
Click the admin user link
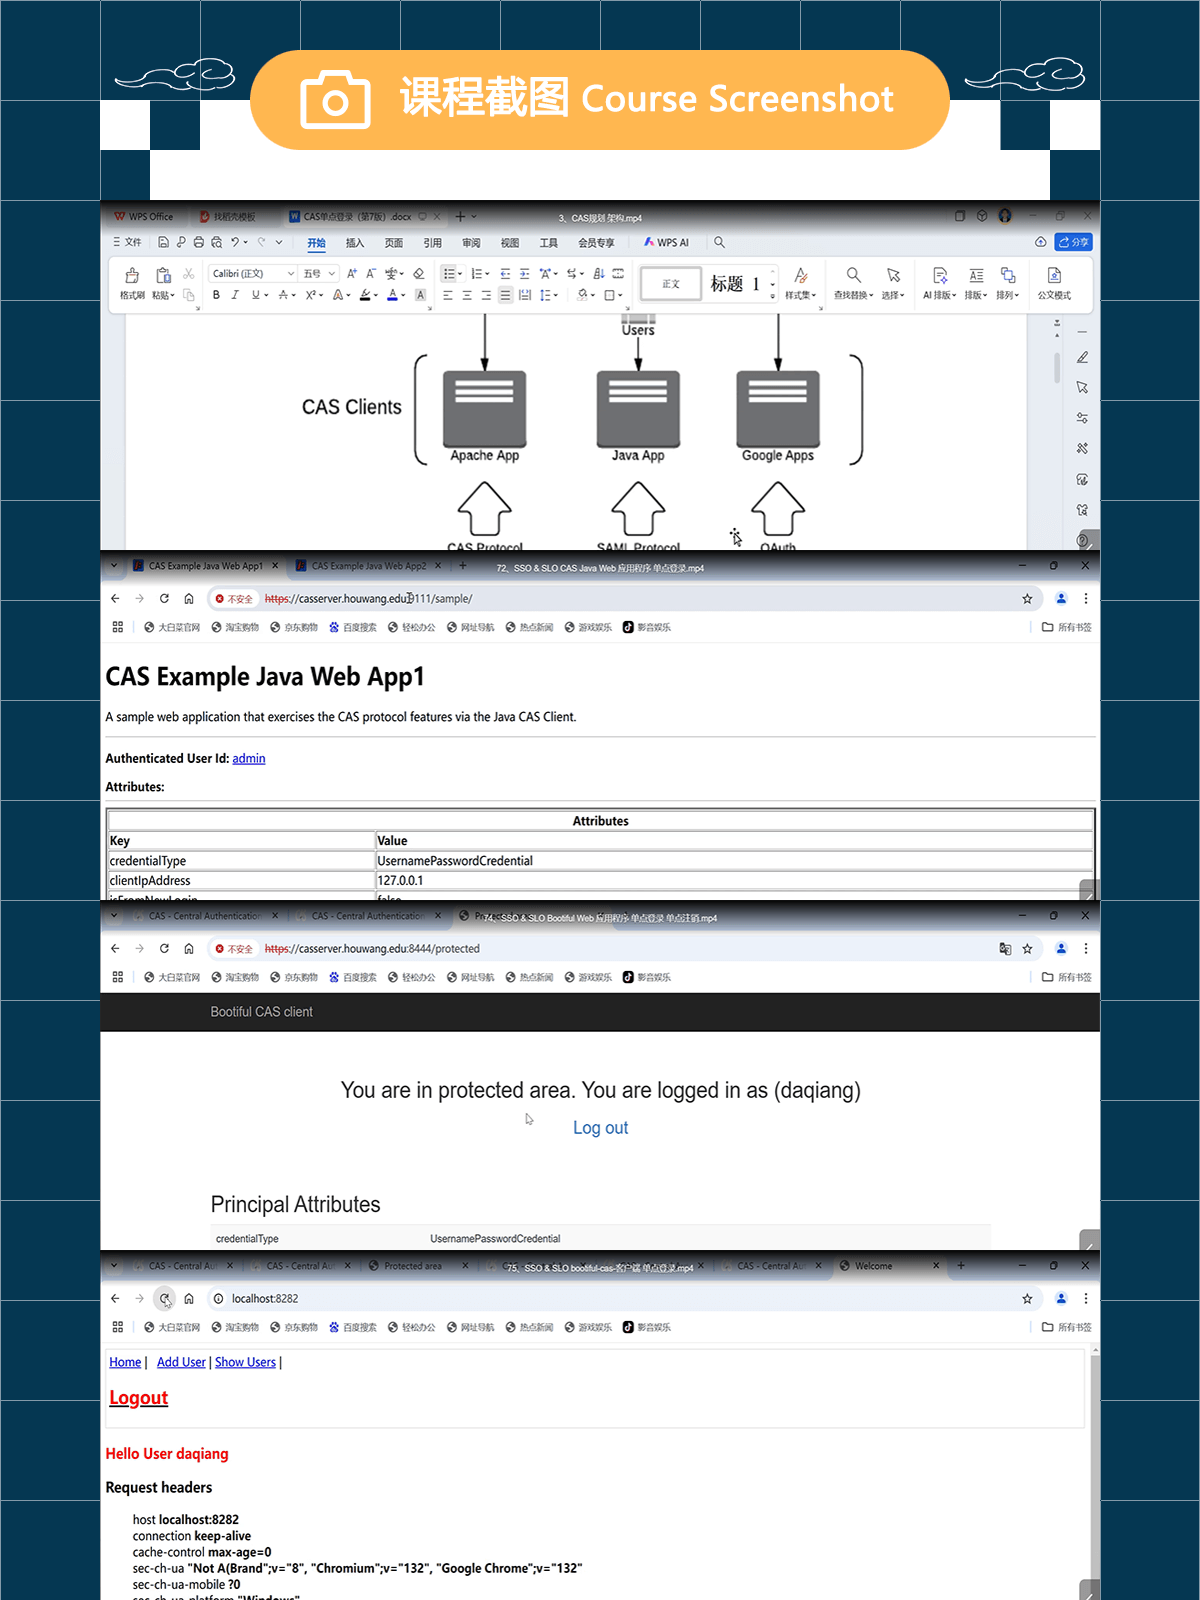pos(248,759)
